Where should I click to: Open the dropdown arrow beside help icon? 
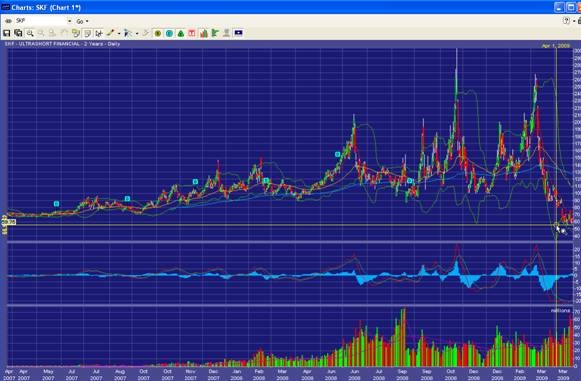pos(574,21)
